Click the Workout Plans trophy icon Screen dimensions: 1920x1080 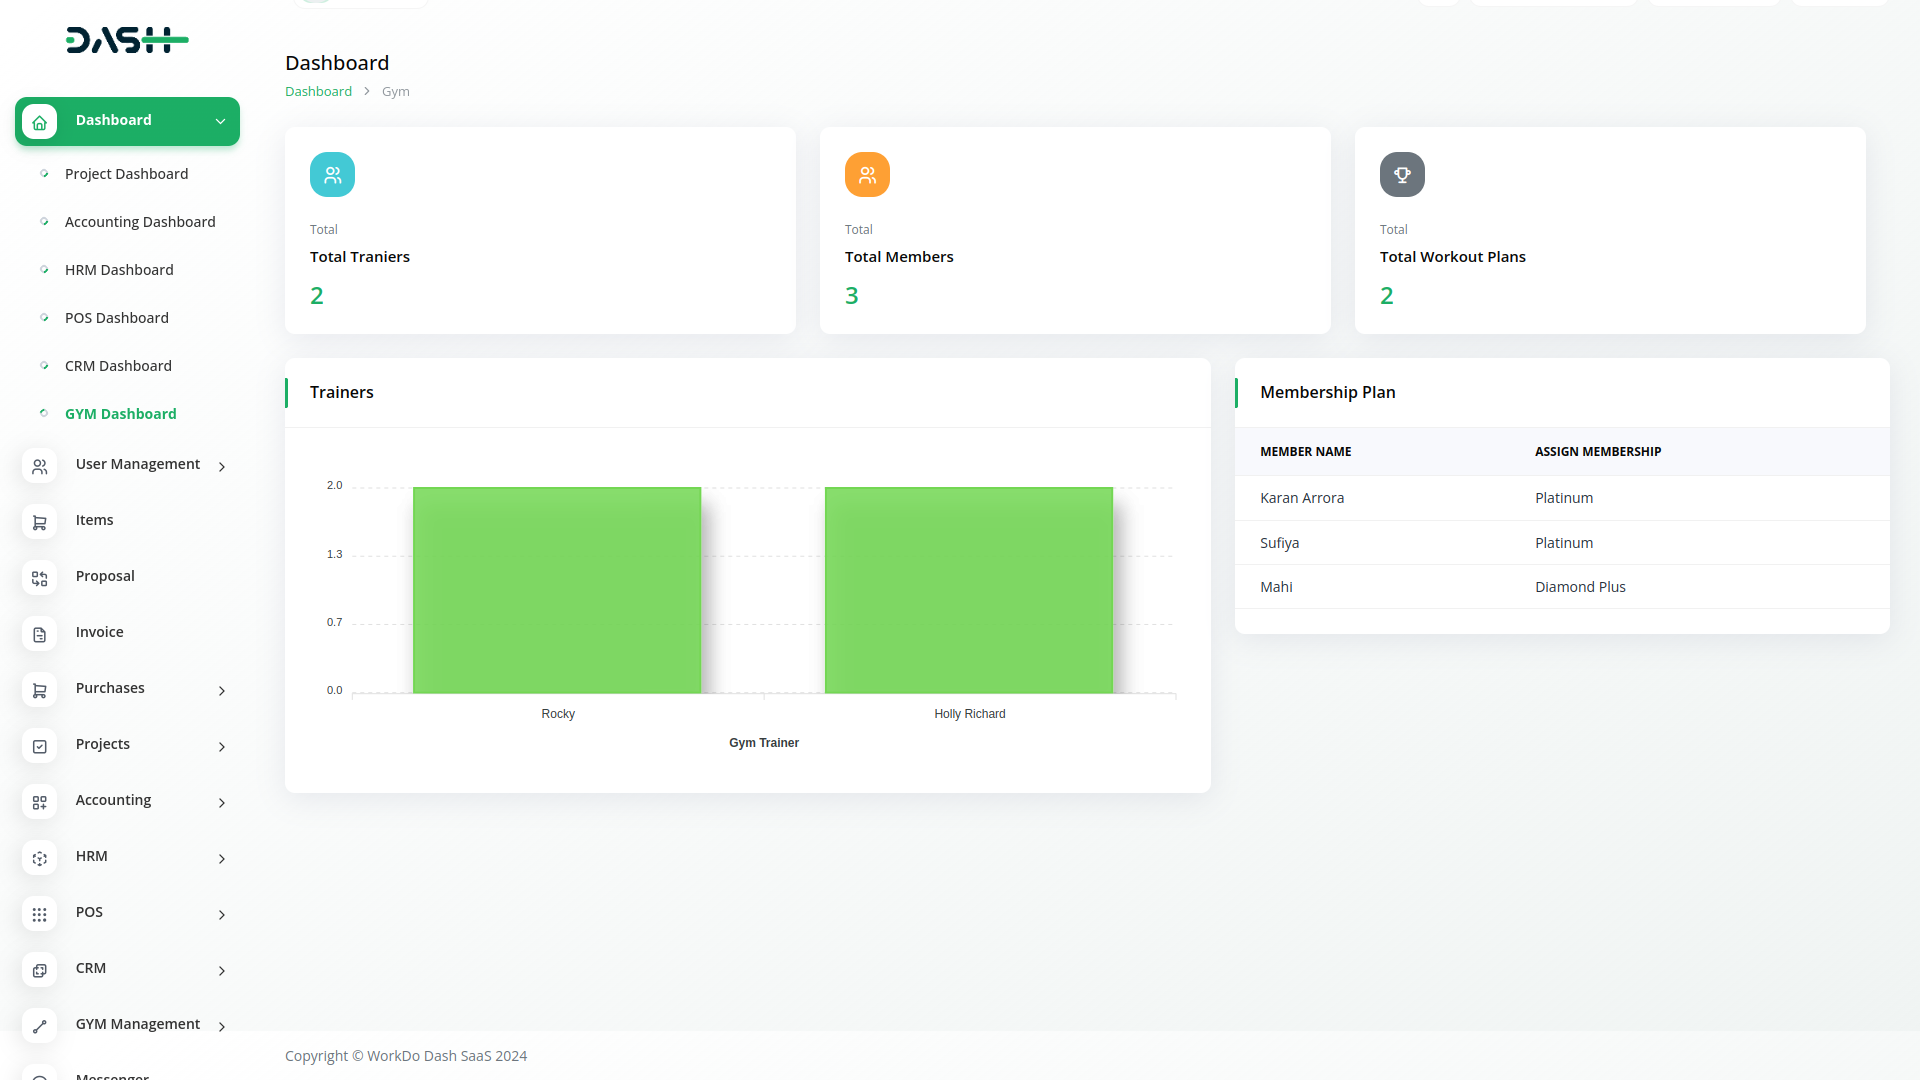[1402, 174]
